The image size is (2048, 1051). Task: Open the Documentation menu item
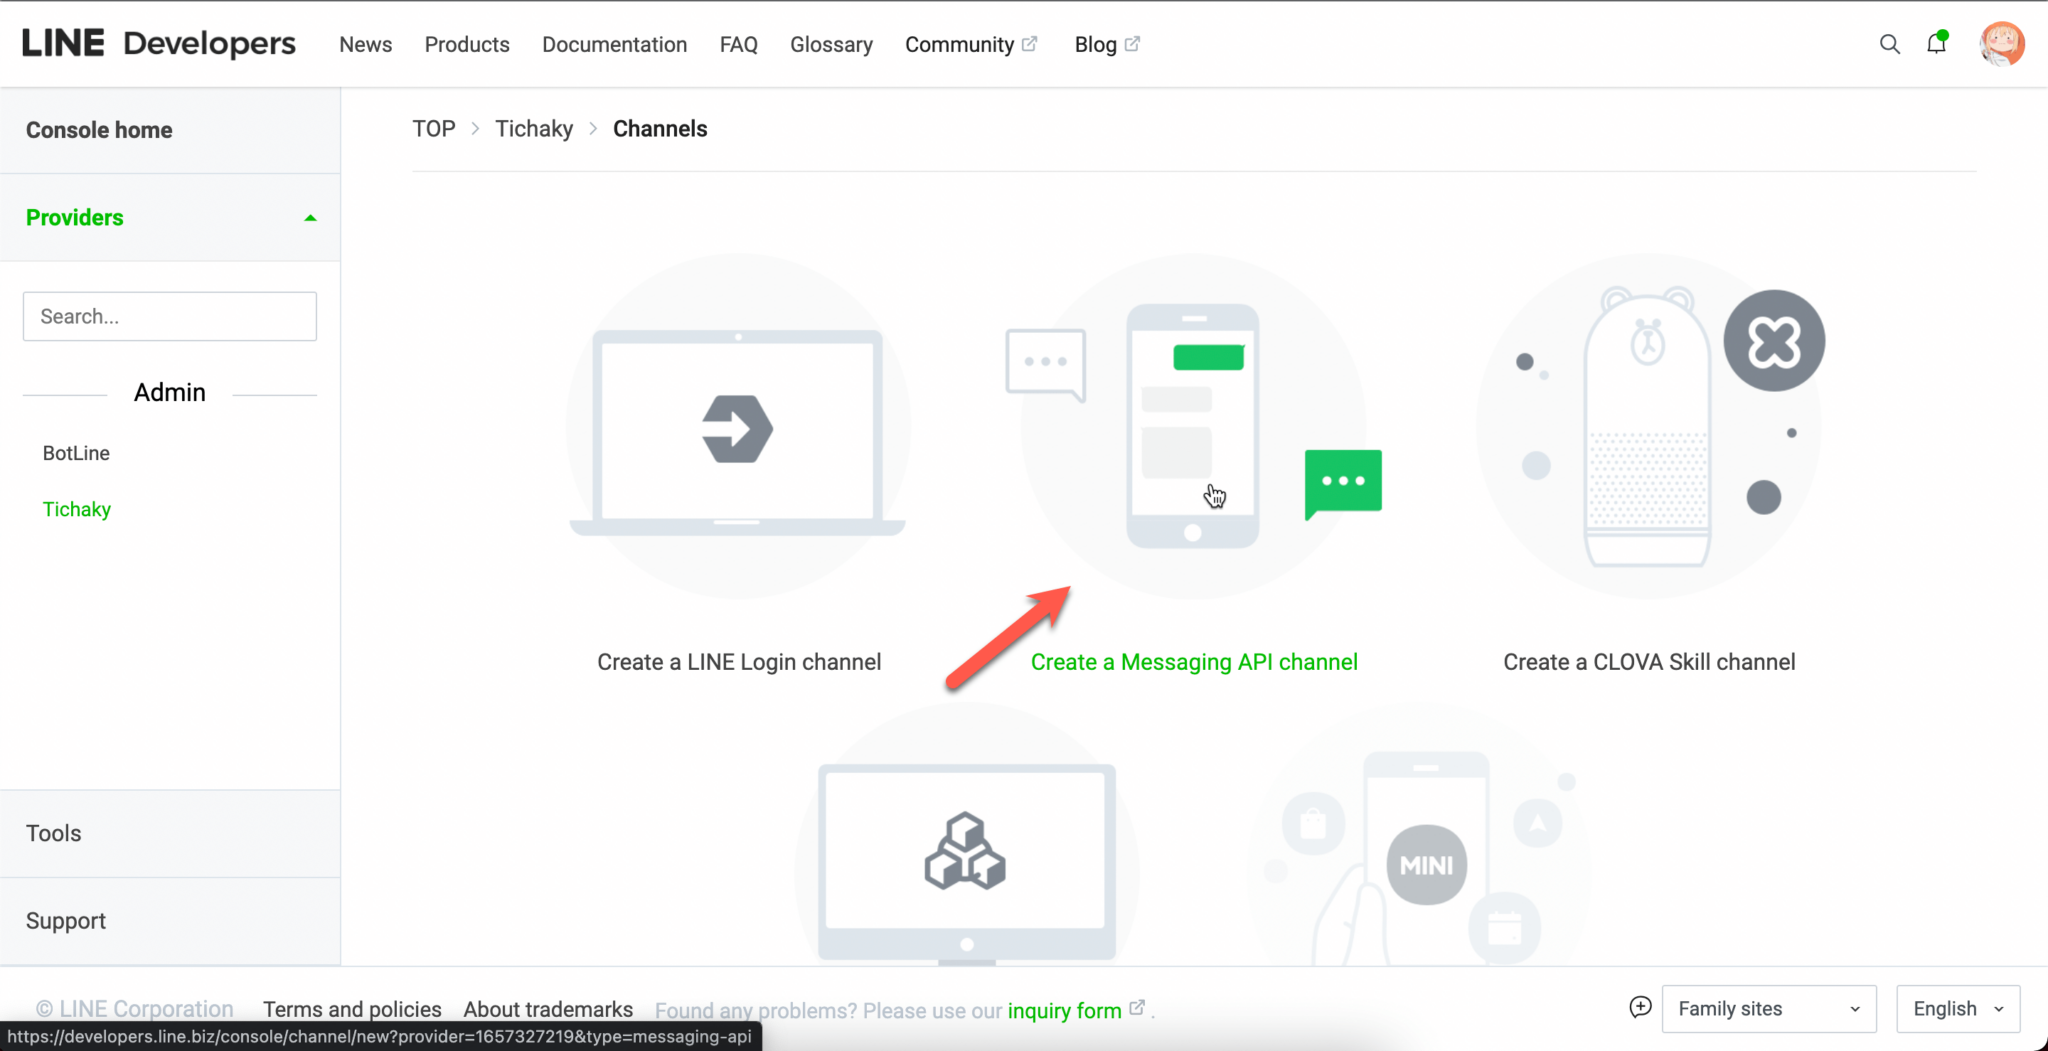click(614, 44)
